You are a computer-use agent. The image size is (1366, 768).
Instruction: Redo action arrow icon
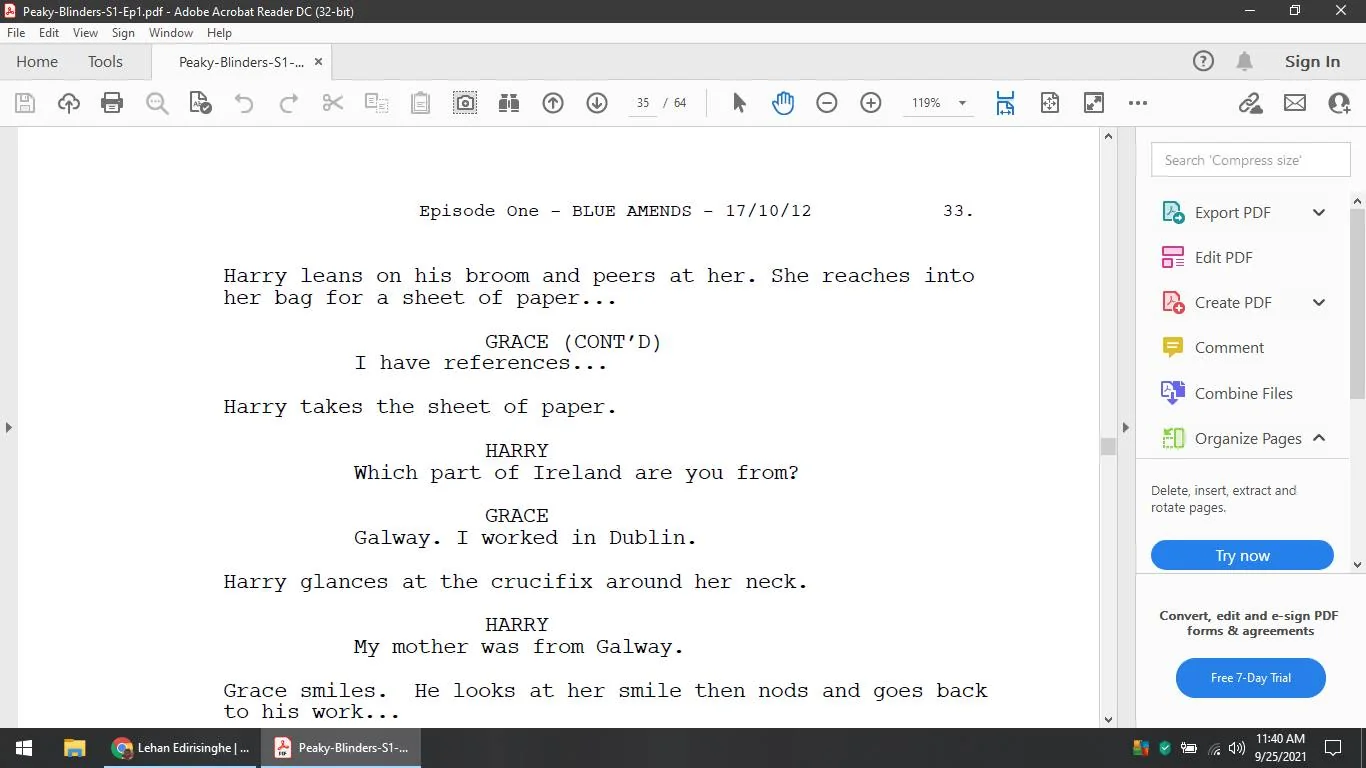tap(288, 103)
